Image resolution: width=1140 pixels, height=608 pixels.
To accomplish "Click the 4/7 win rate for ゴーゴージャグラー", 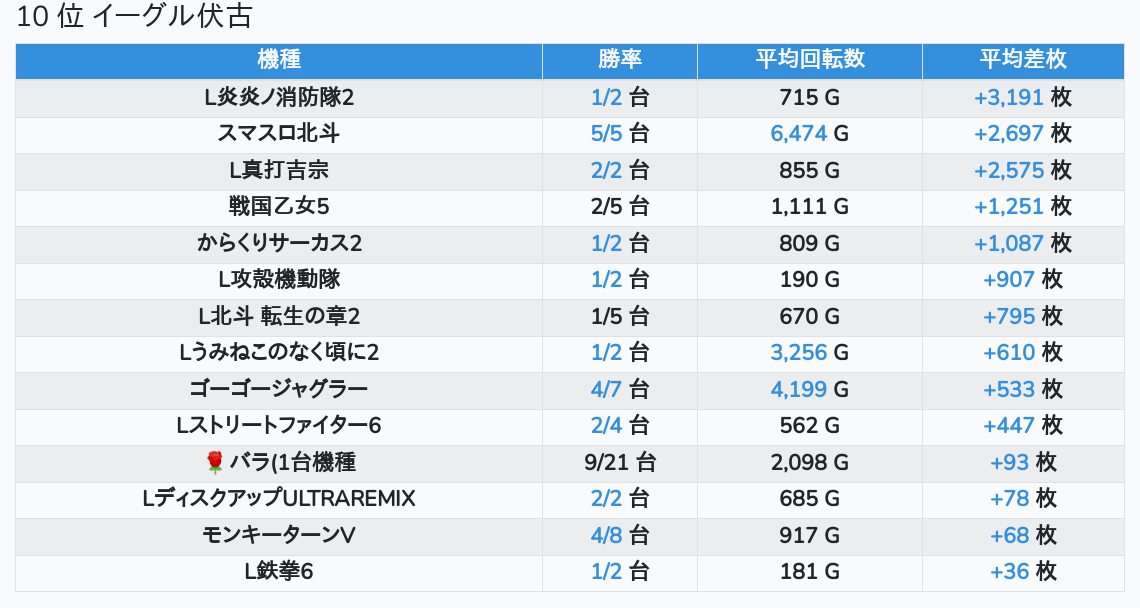I will click(606, 389).
